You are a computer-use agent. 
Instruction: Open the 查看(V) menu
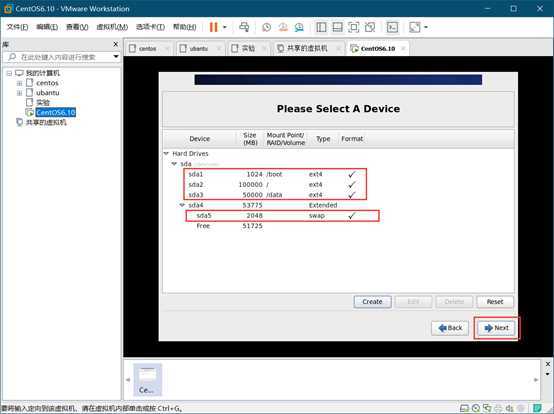click(77, 27)
